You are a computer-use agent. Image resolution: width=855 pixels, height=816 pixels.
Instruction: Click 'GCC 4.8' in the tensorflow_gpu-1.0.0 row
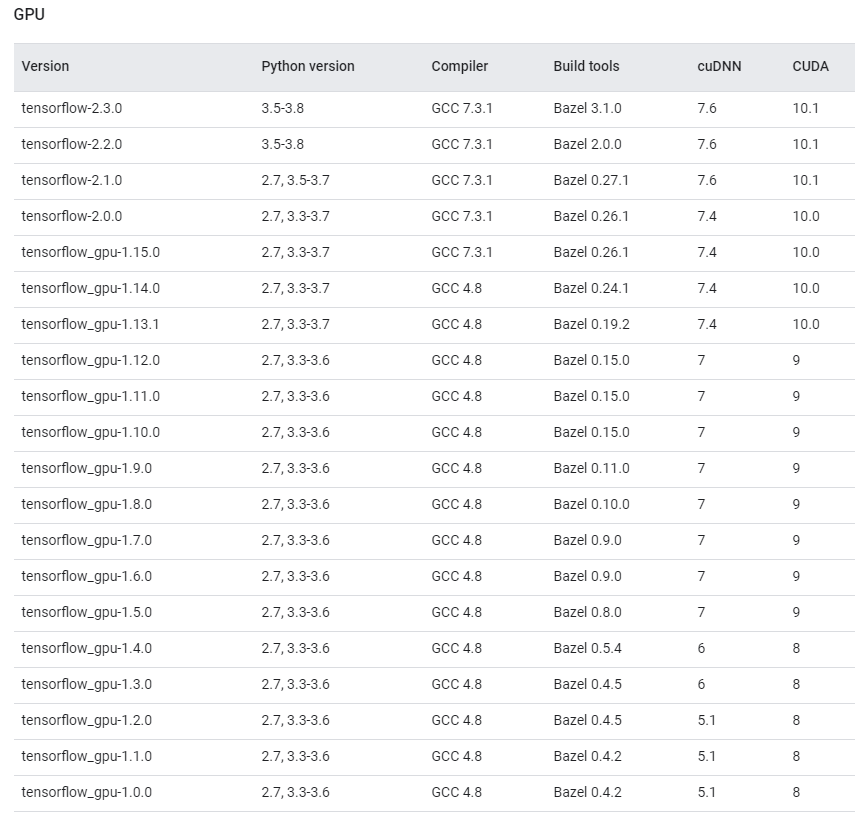[456, 792]
